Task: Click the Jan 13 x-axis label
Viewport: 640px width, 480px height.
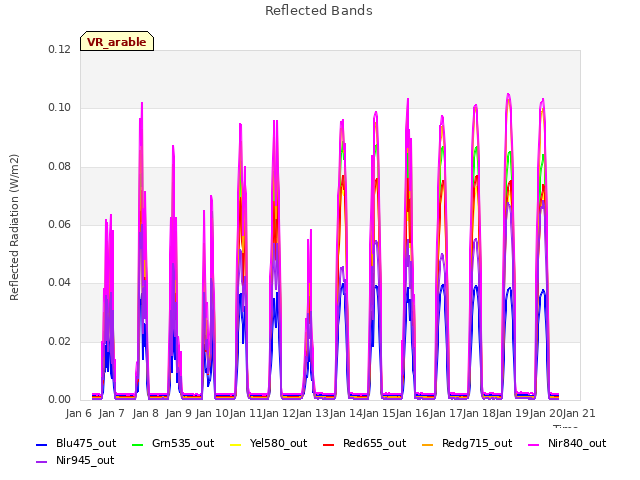Action: pos(312,413)
